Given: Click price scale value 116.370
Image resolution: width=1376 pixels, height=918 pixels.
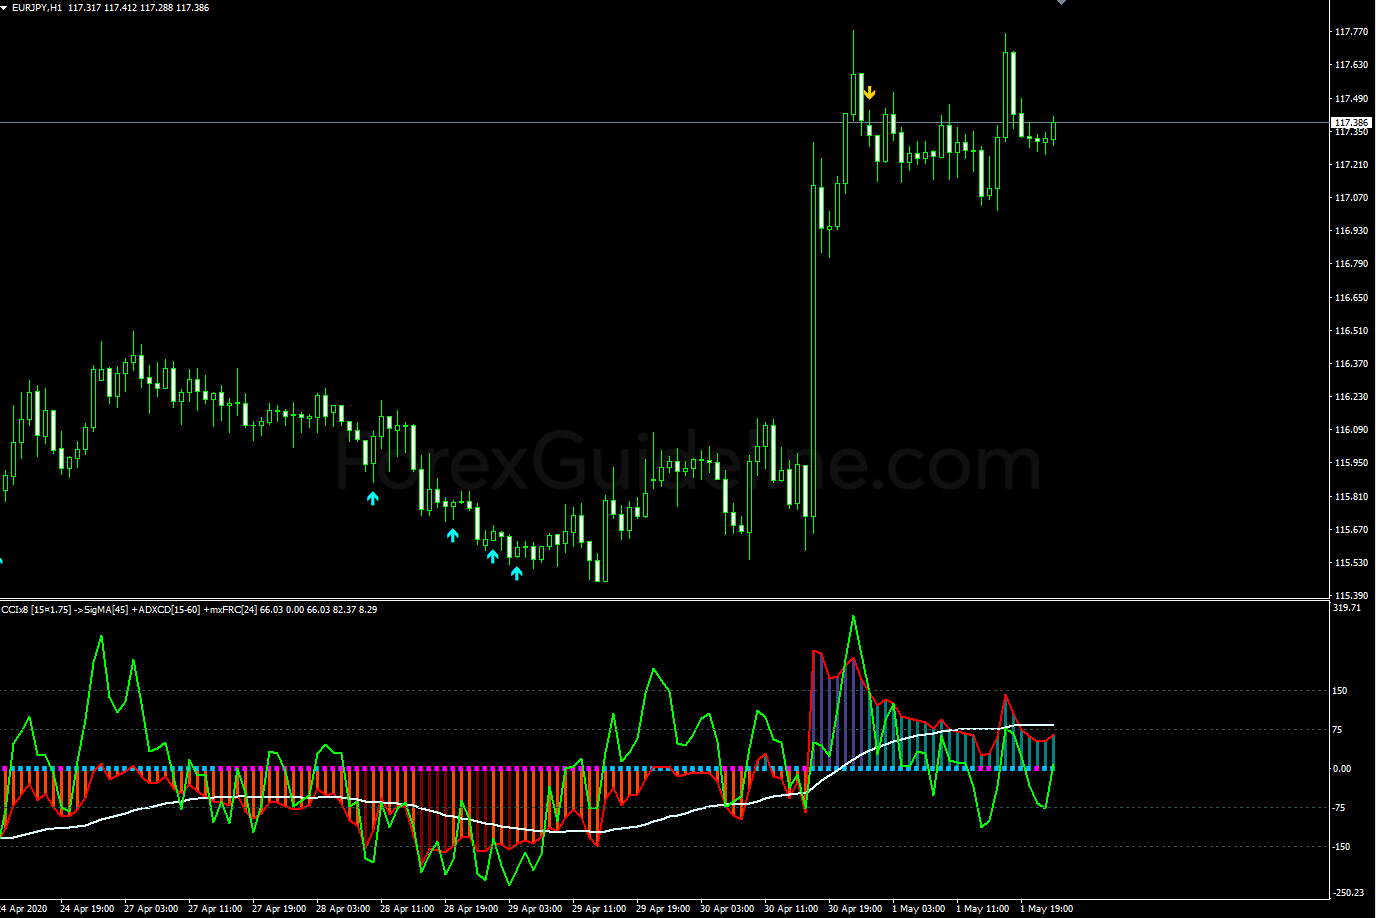Looking at the screenshot, I should pyautogui.click(x=1351, y=364).
